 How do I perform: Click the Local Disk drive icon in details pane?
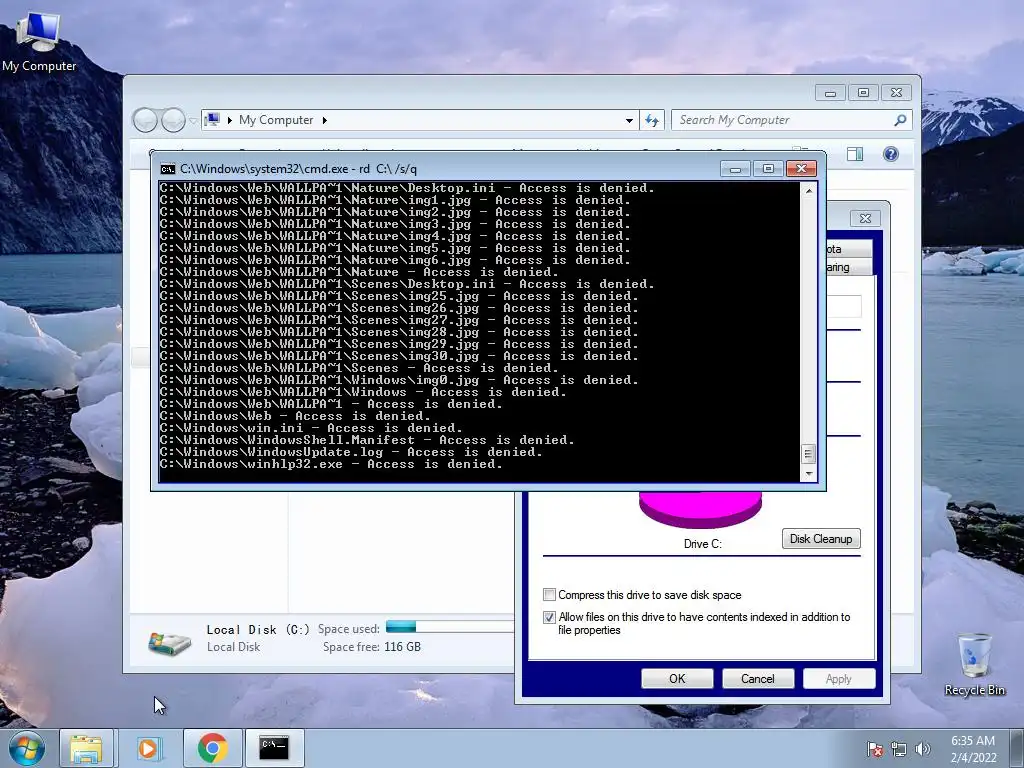pyautogui.click(x=169, y=643)
